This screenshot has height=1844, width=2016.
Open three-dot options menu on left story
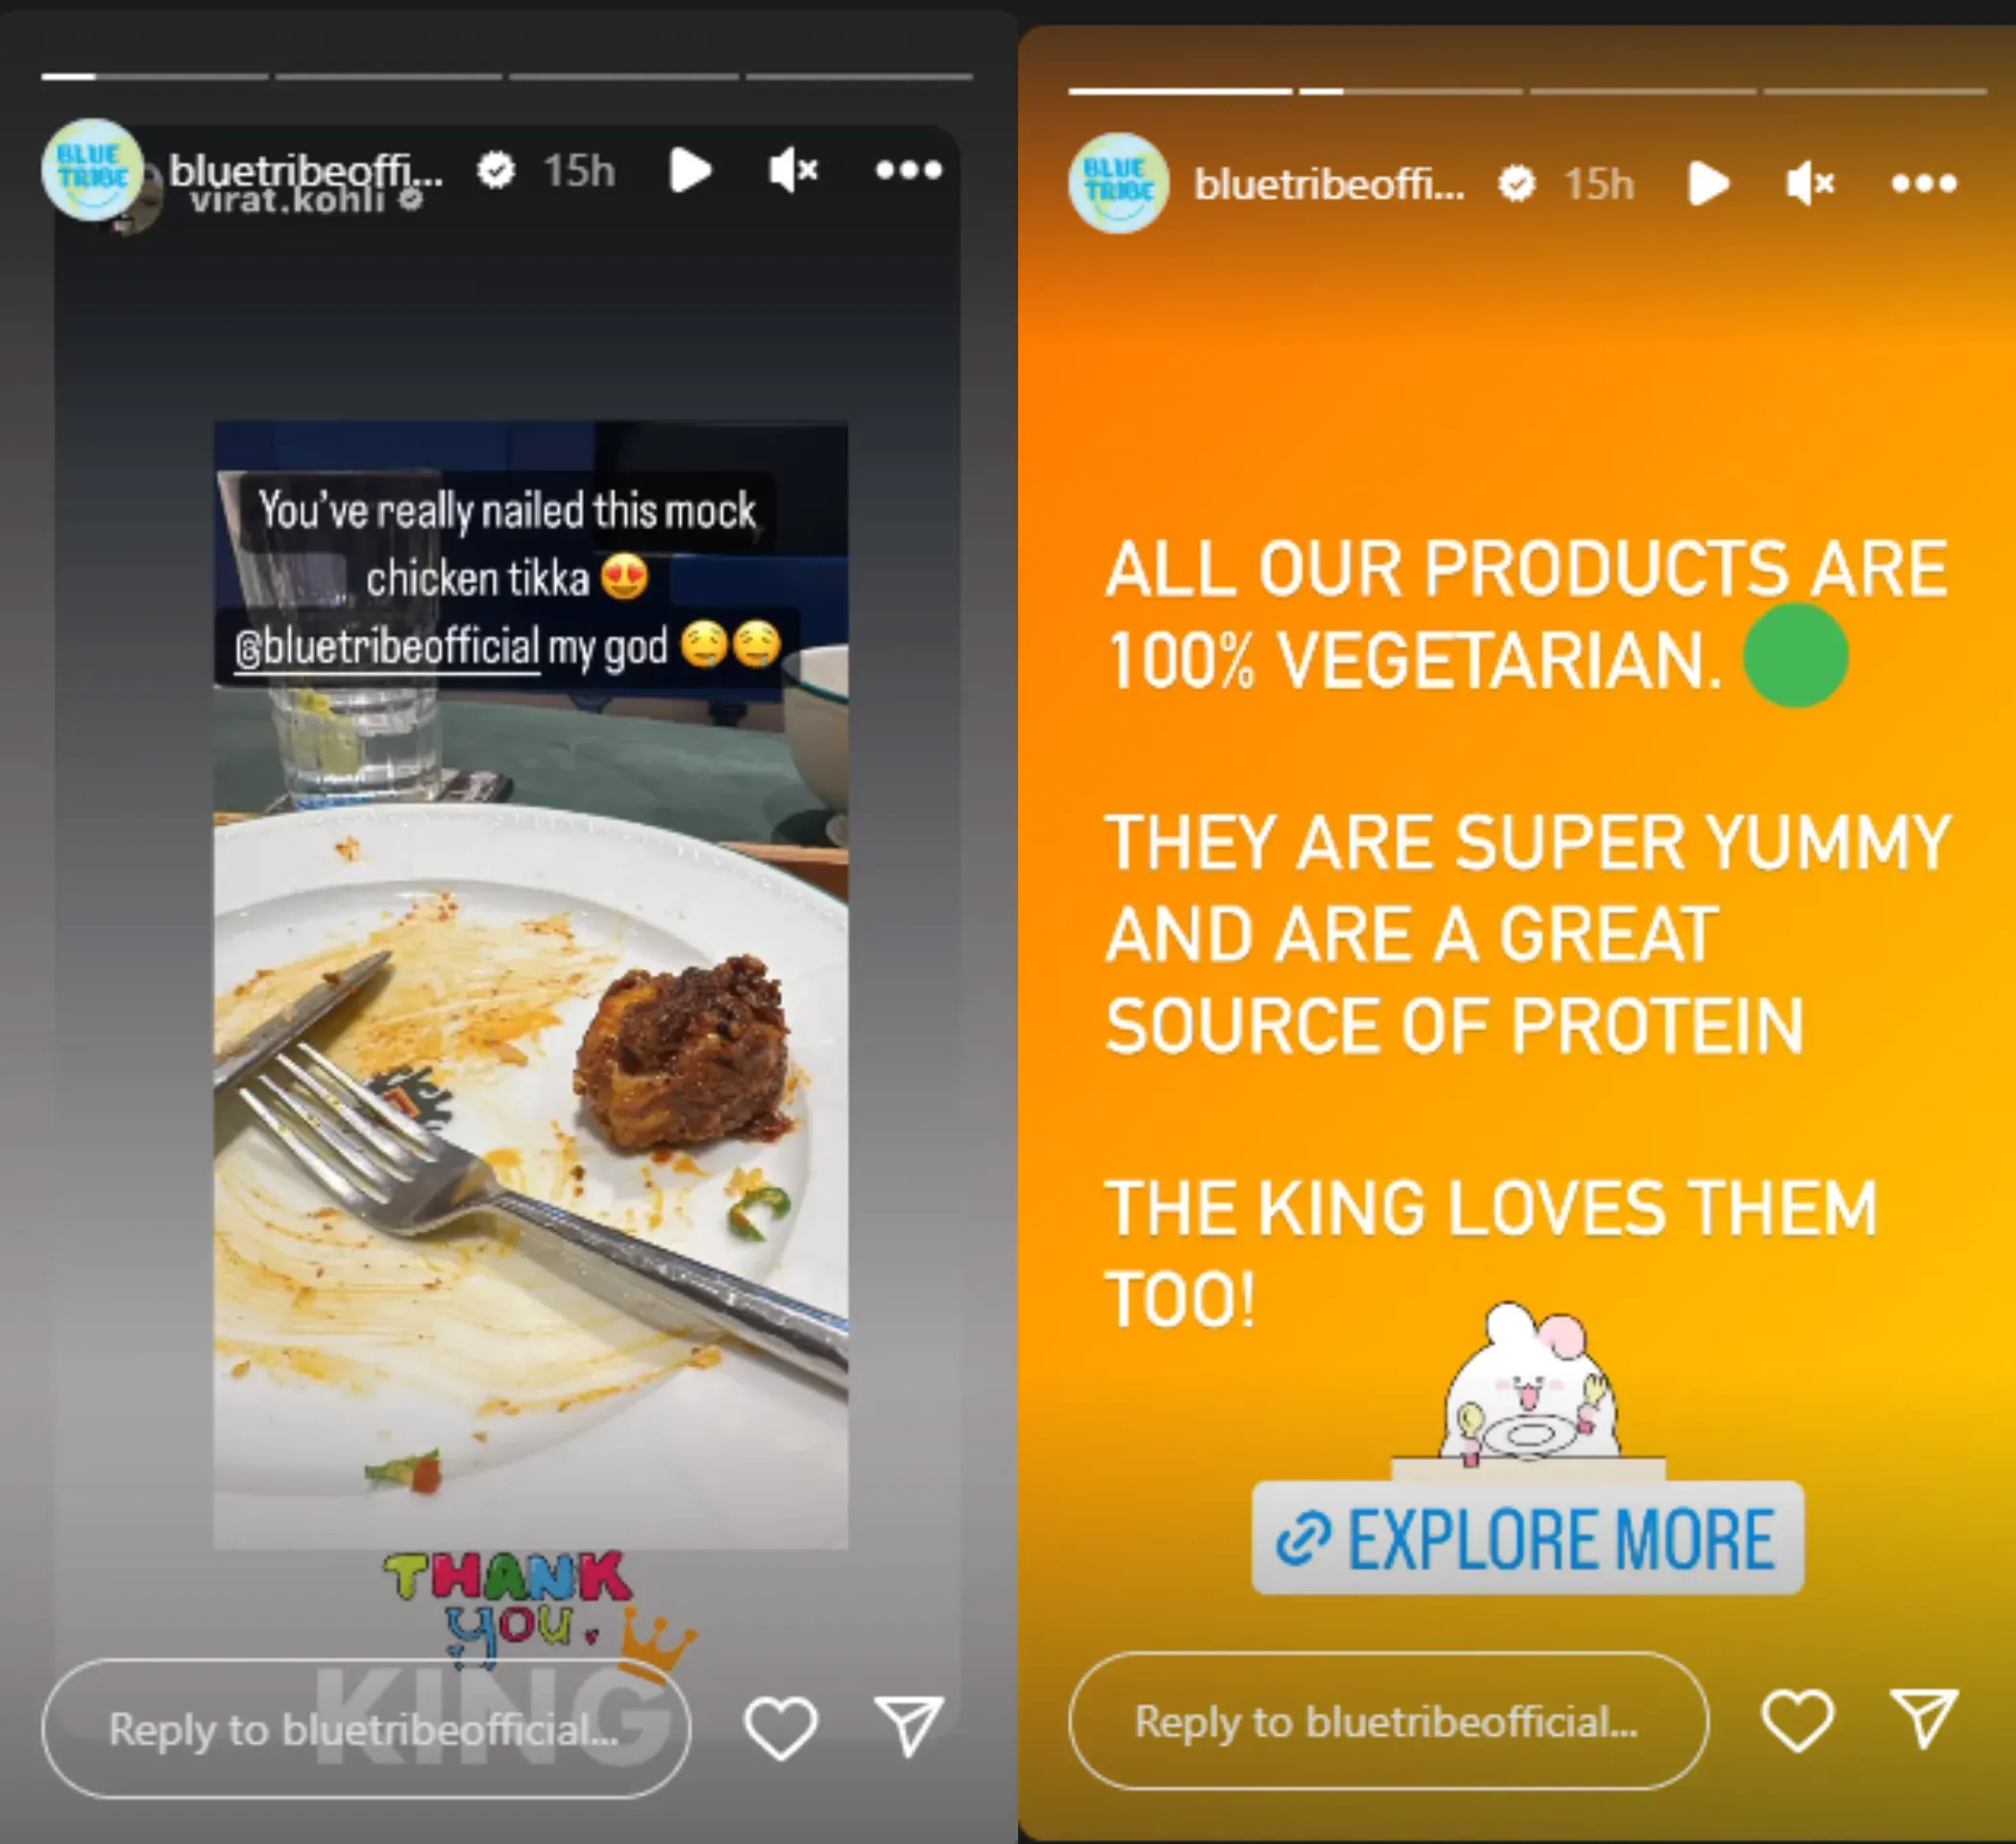pyautogui.click(x=908, y=170)
